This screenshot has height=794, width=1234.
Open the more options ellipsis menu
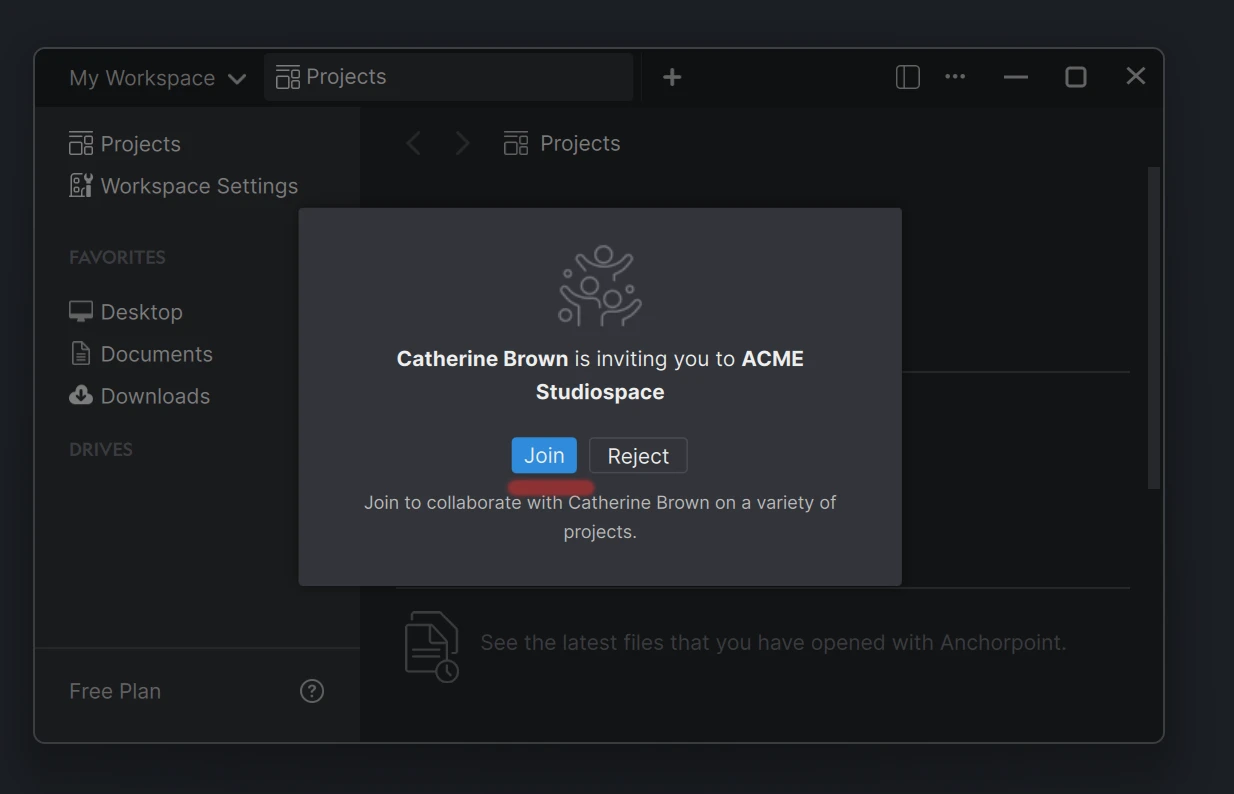[955, 76]
